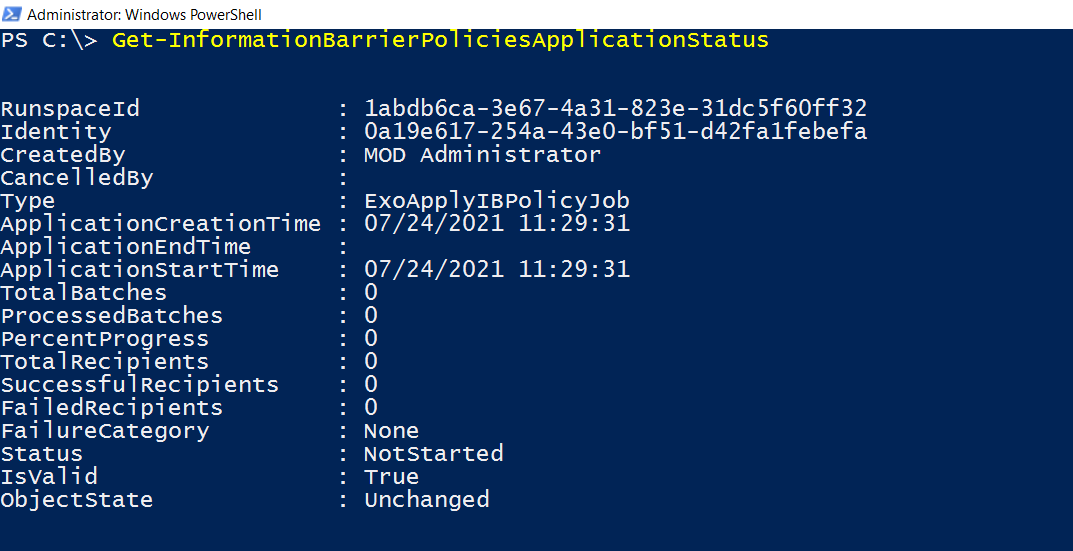Click the ApplicationStartTime timestamp value

(496, 270)
